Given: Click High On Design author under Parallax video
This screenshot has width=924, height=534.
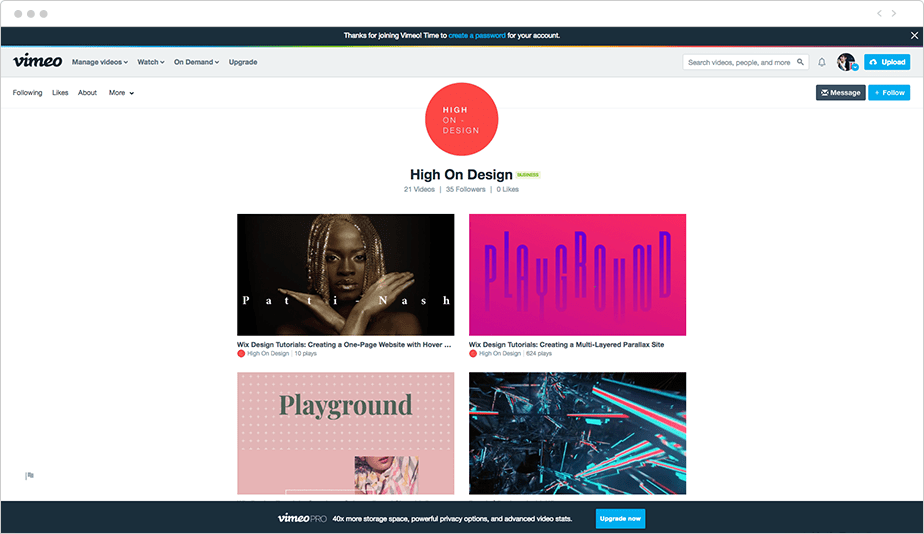Looking at the screenshot, I should click(500, 354).
